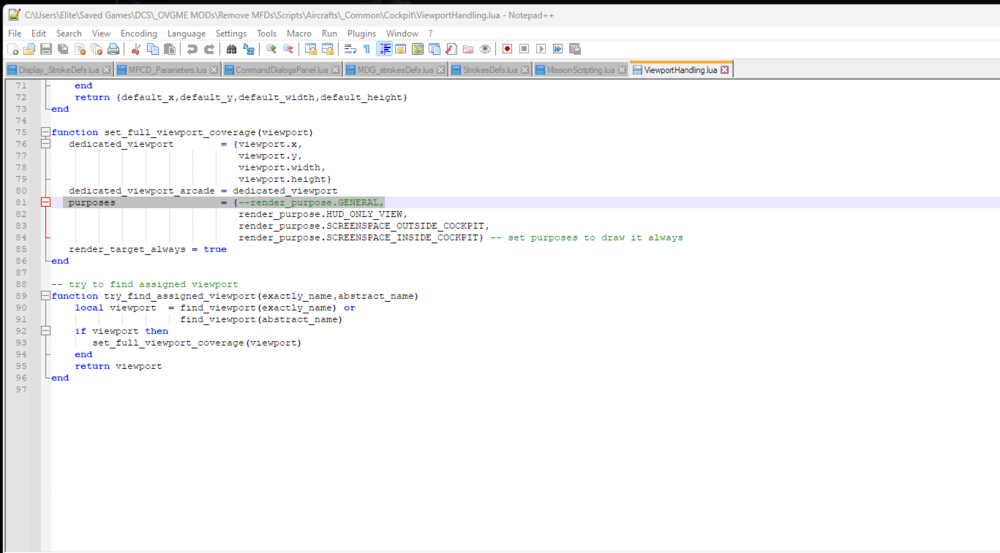Open Find with the binoculars icon
The image size is (1000, 553).
[231, 49]
